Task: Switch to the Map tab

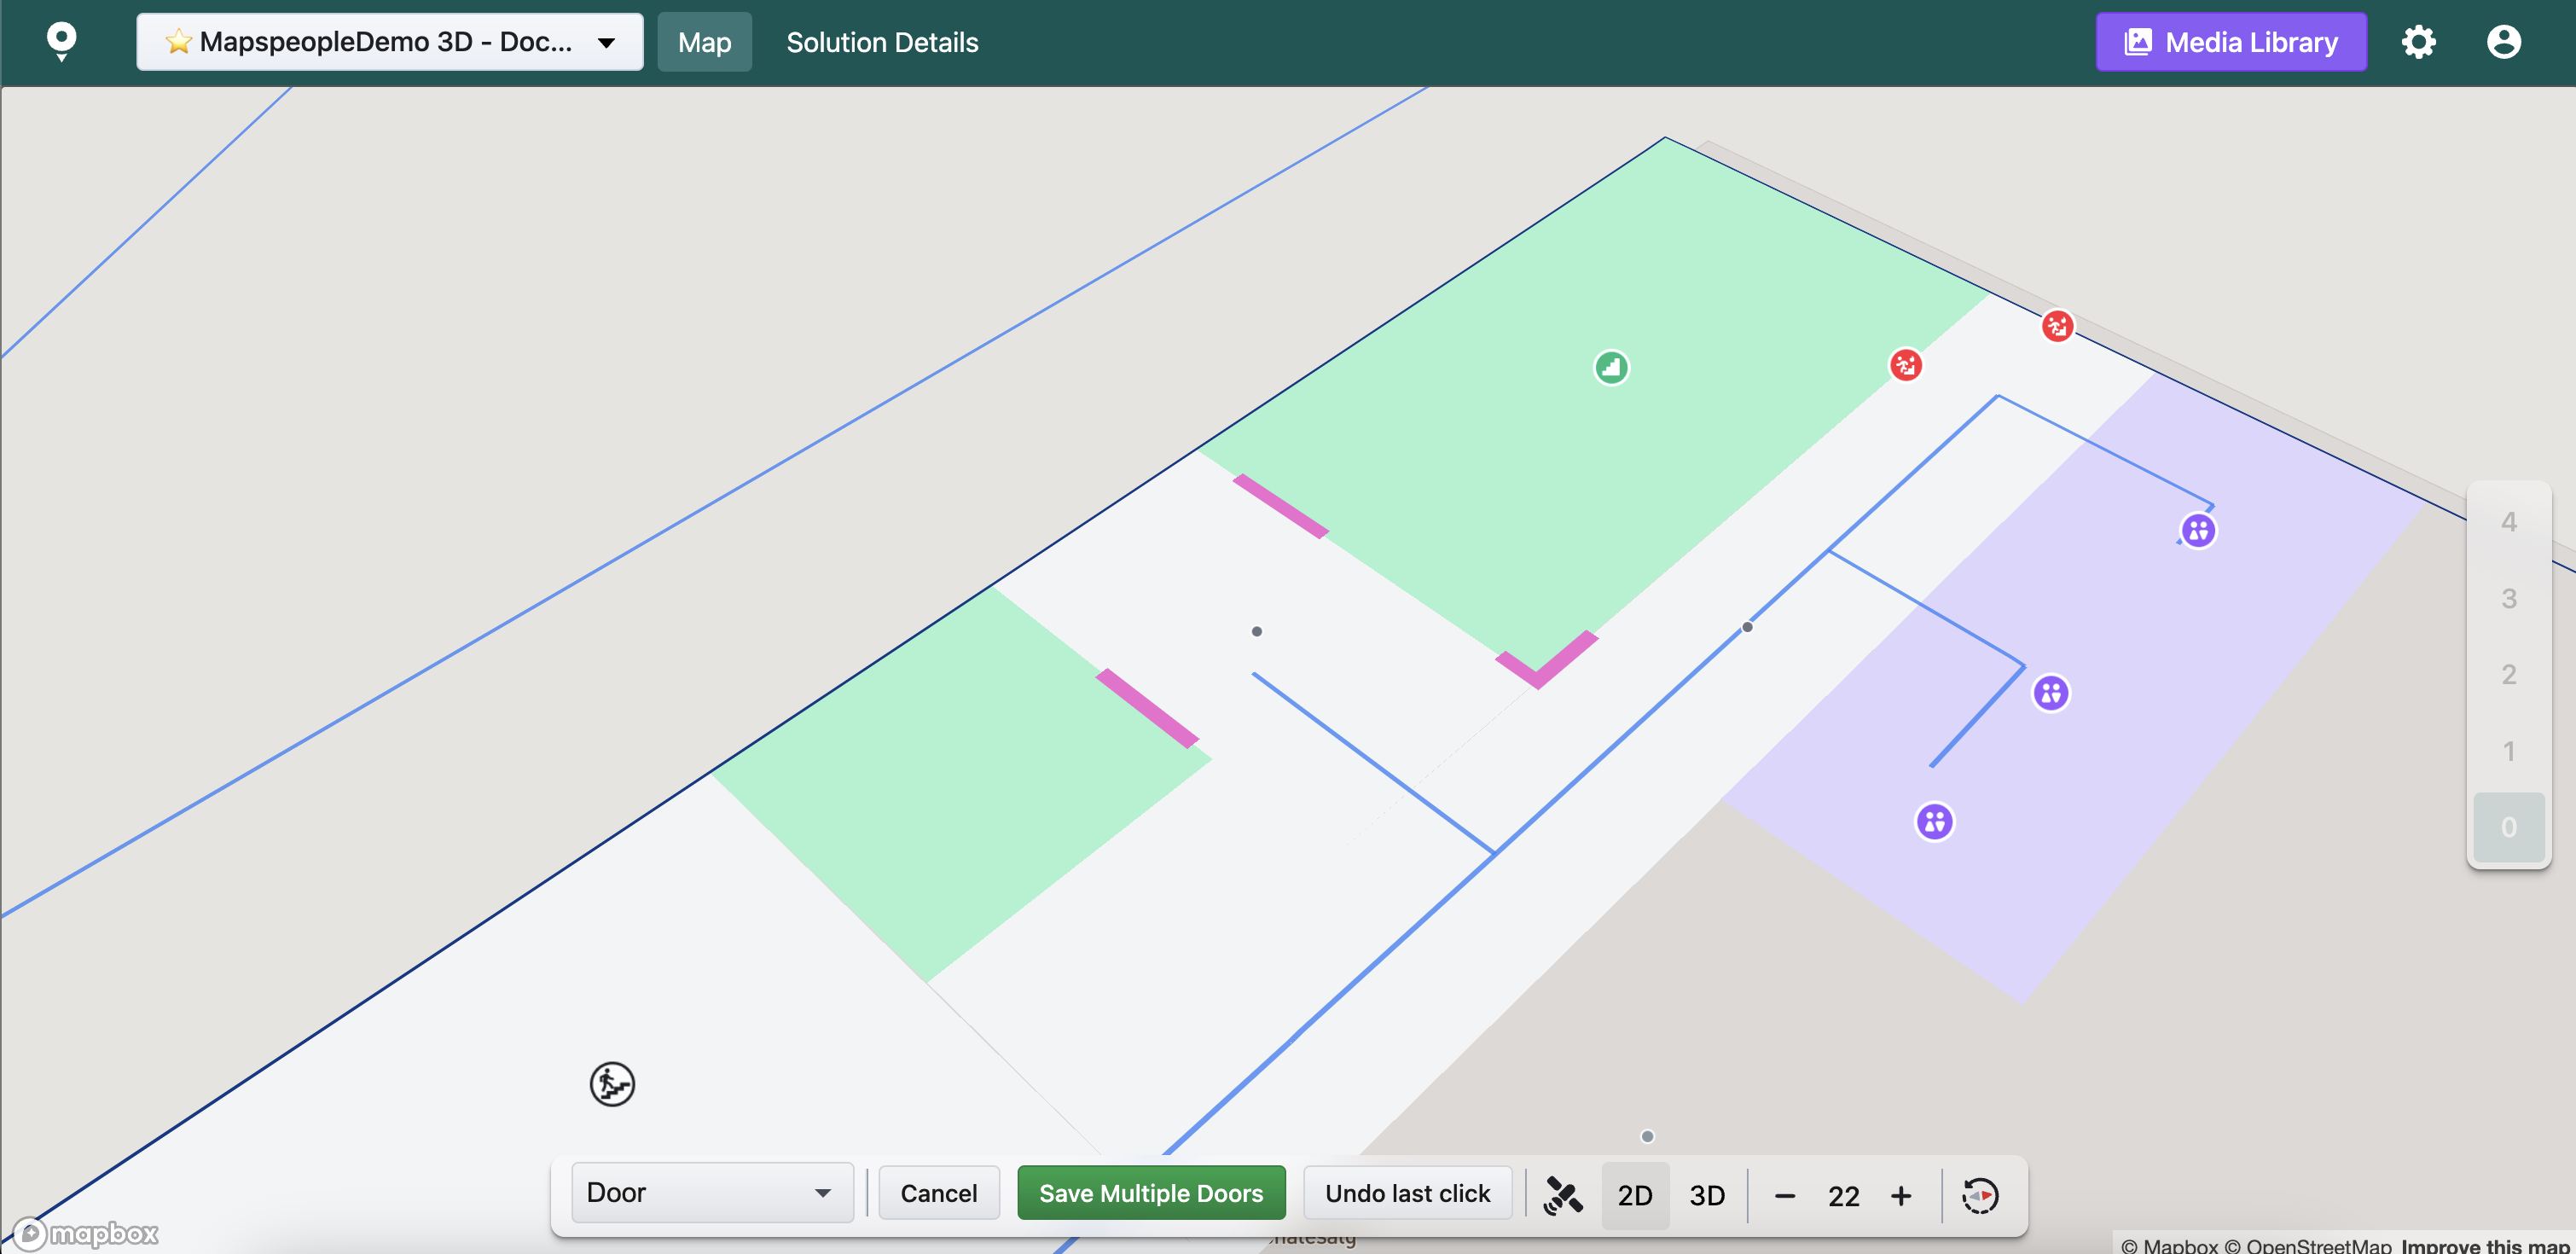Action: click(704, 42)
